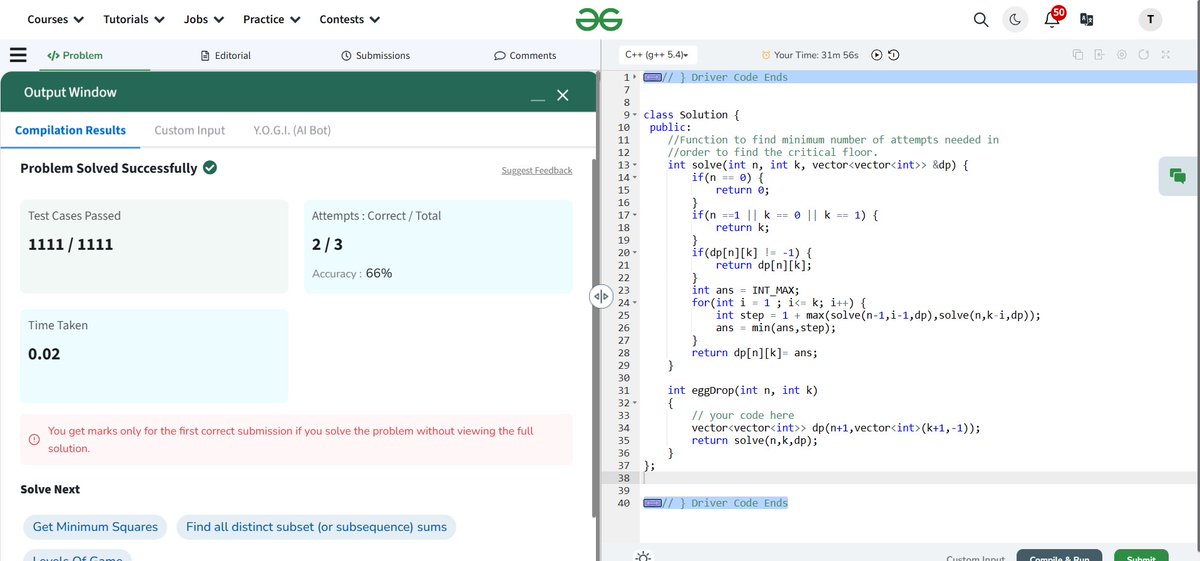This screenshot has height=561, width=1200.
Task: Click inside empty code line 38
Action: (x=920, y=478)
